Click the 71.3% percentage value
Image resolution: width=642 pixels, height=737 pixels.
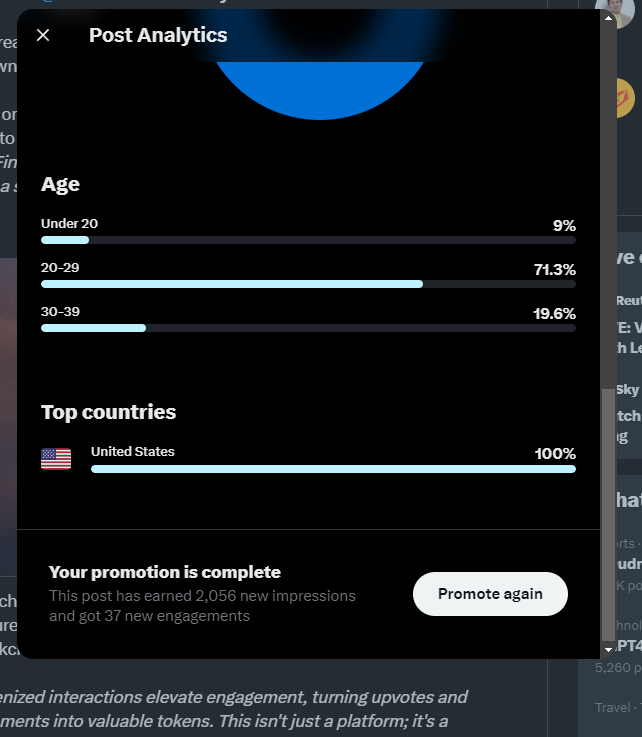coord(555,270)
